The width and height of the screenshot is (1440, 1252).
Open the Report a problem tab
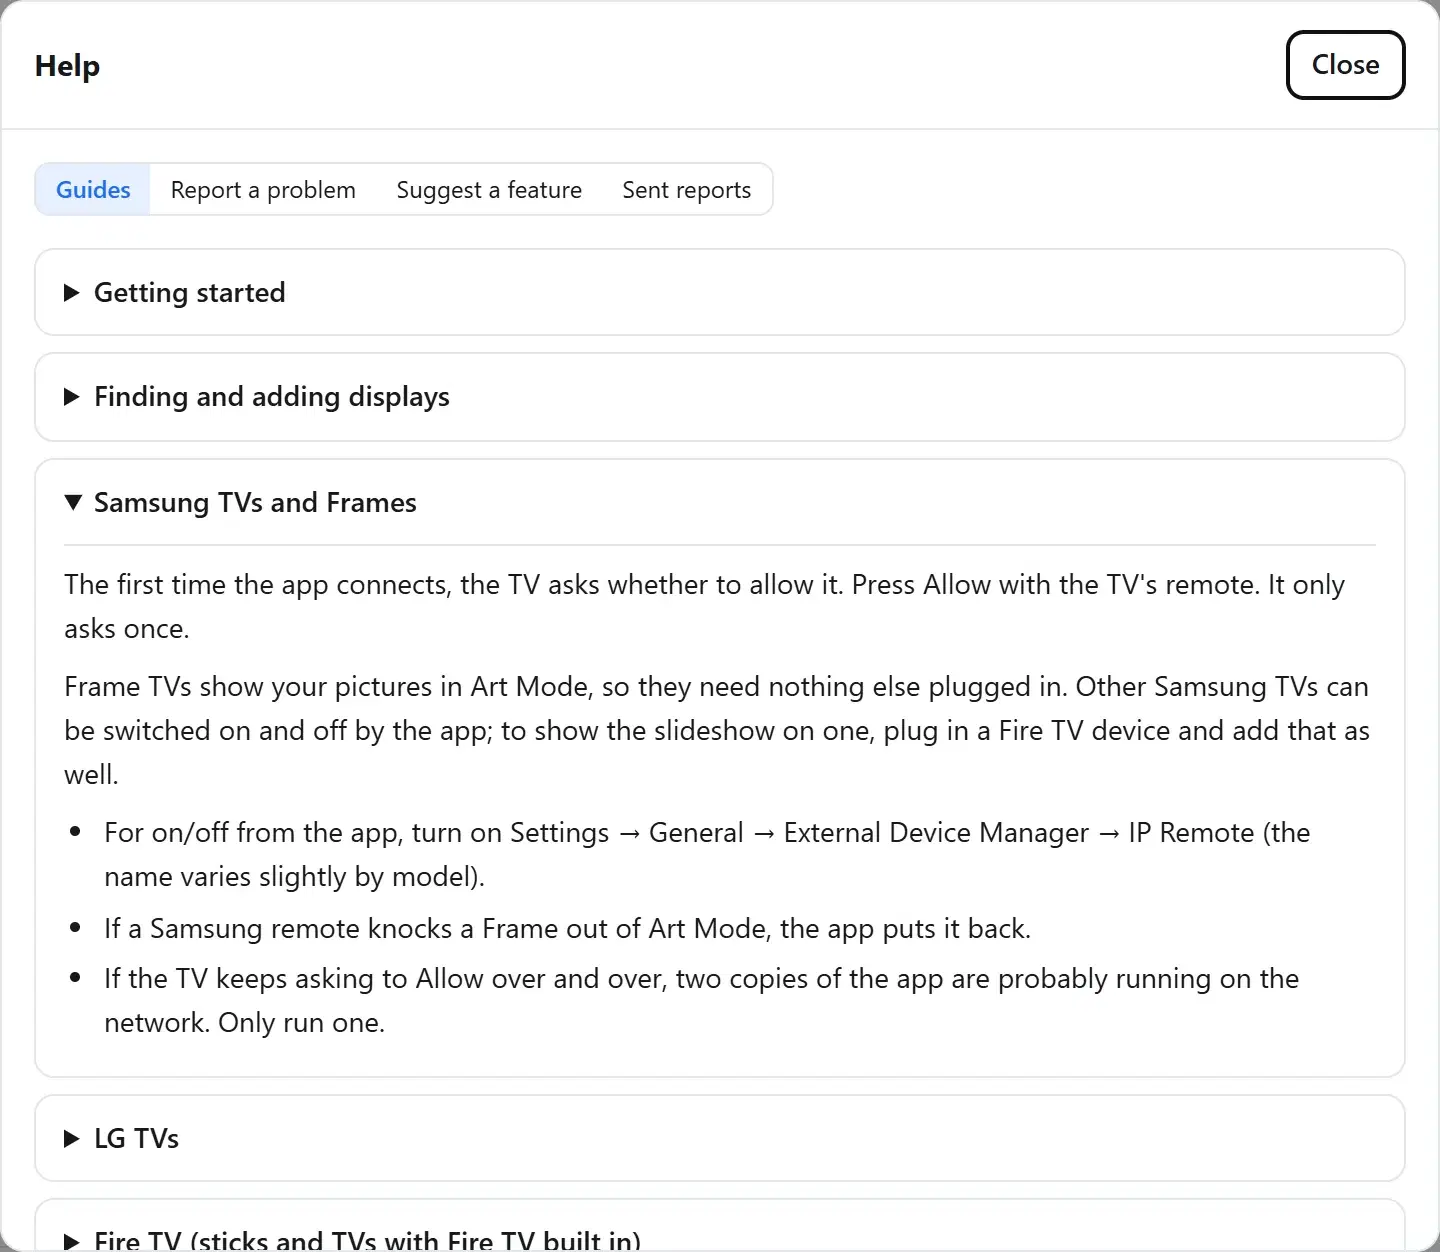point(263,189)
